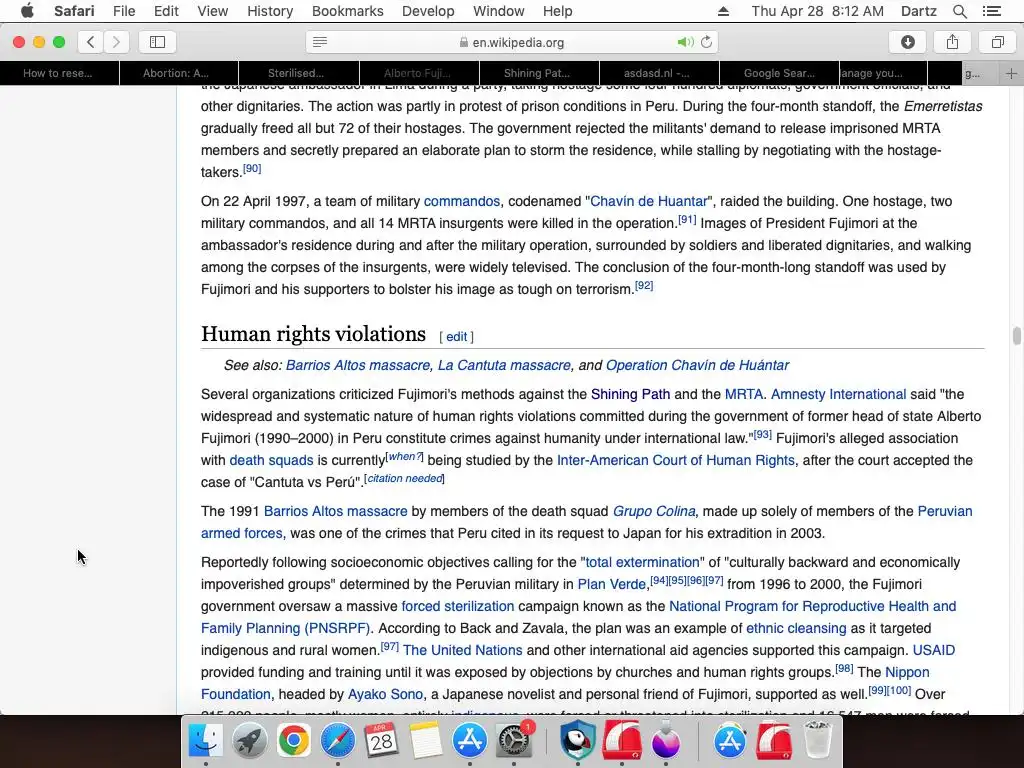Open the Trash in the Dock
Image resolution: width=1024 pixels, height=768 pixels.
click(x=818, y=741)
